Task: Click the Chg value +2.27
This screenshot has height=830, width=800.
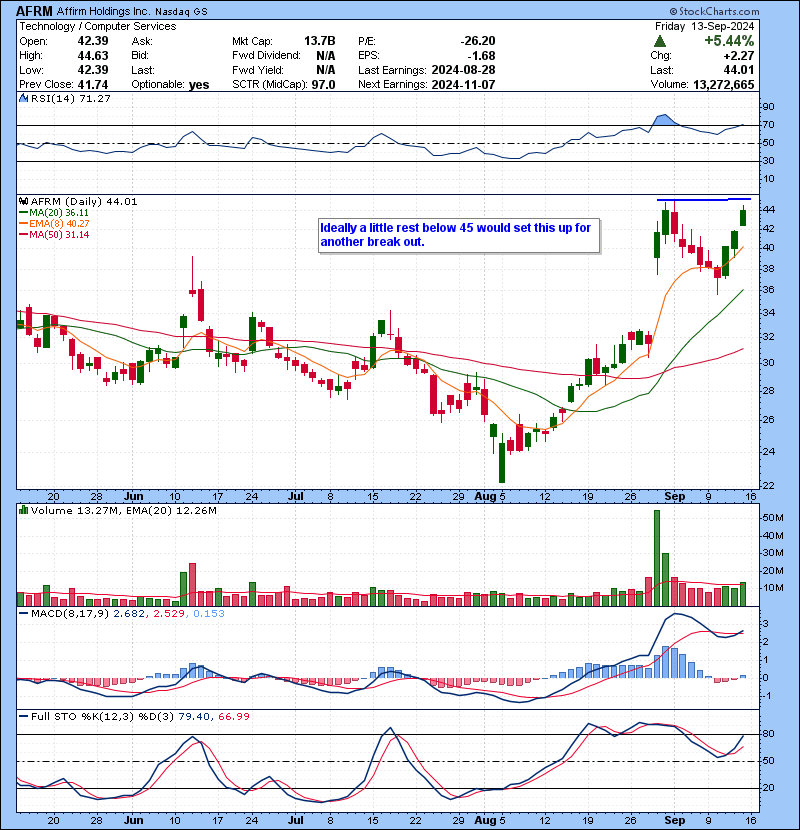Action: click(739, 56)
